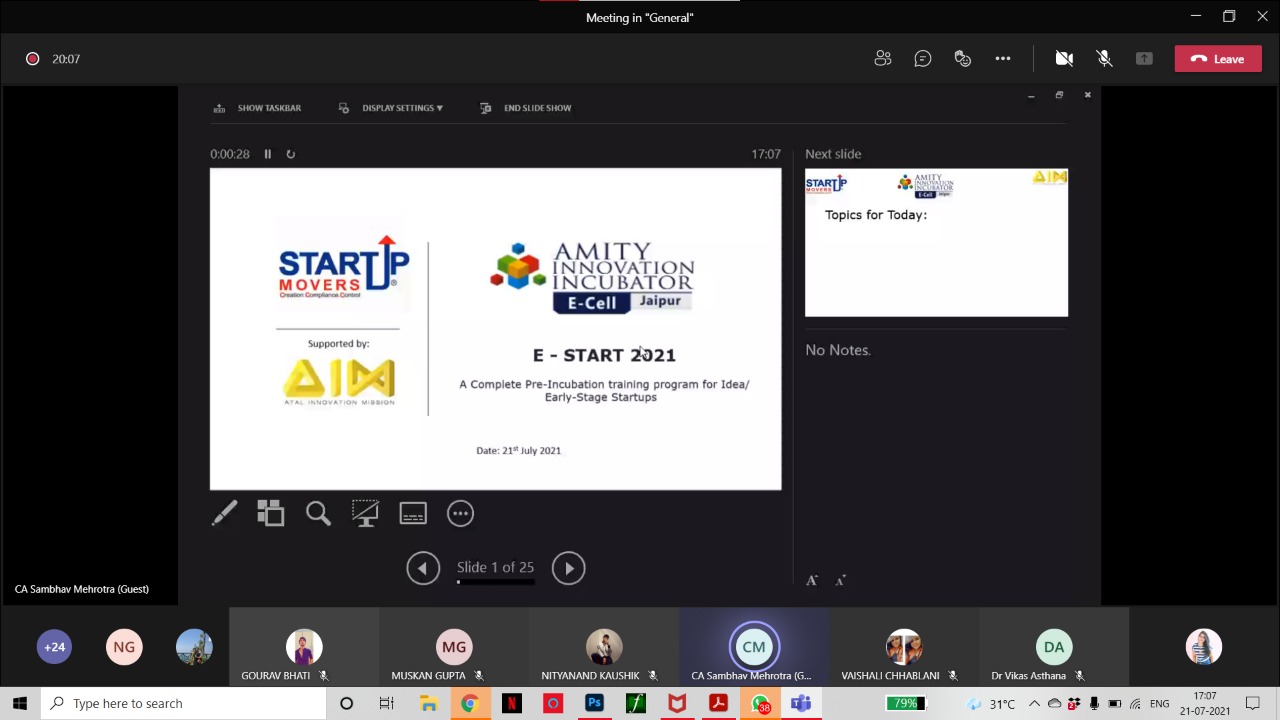Toggle the camera on
The image size is (1280, 720).
click(x=1064, y=59)
